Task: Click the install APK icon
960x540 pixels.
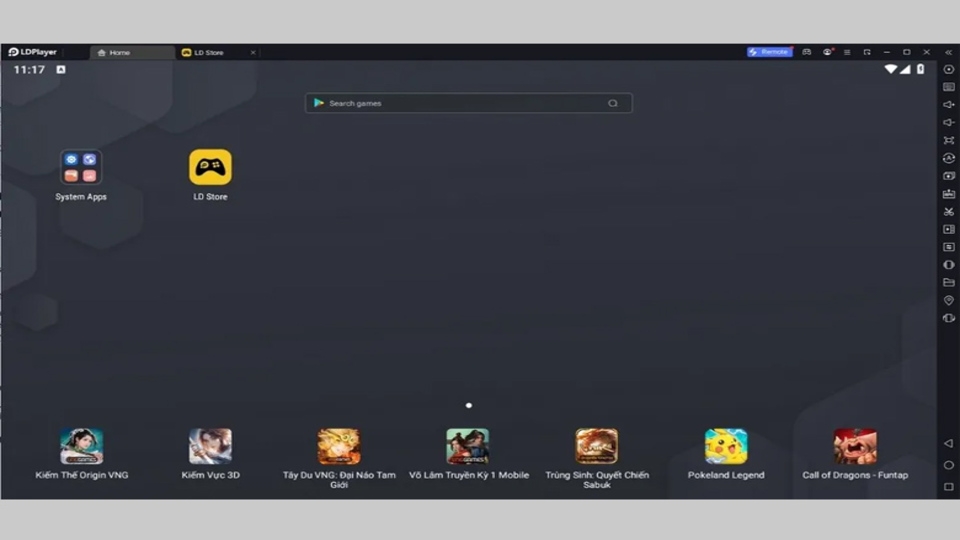Action: [x=948, y=193]
